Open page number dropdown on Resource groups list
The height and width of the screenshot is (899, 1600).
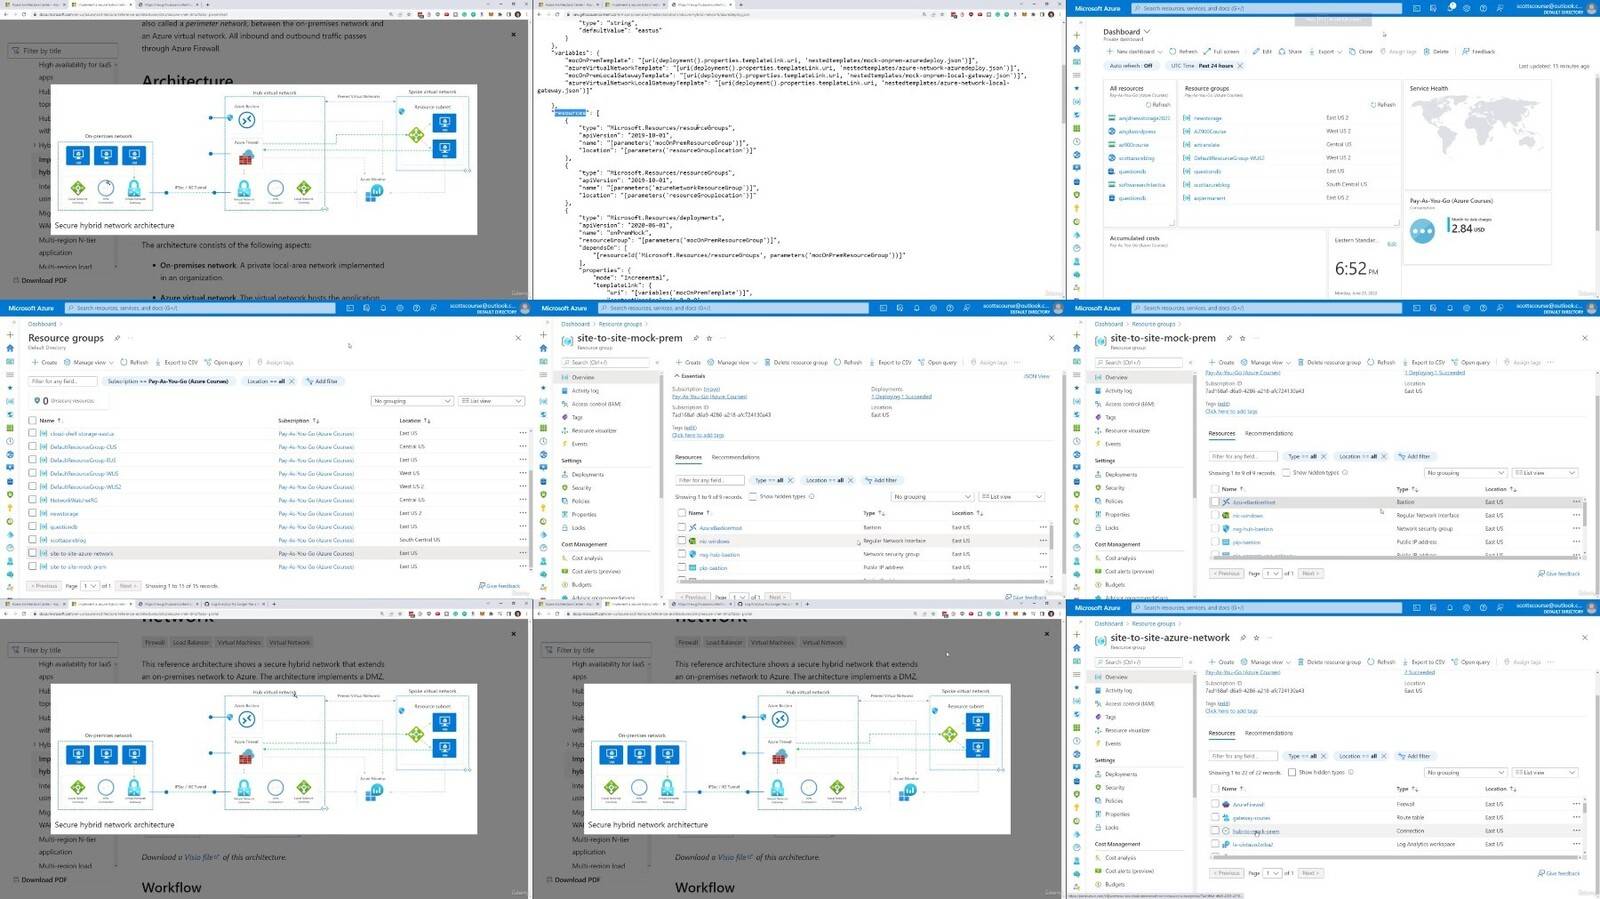(x=91, y=586)
